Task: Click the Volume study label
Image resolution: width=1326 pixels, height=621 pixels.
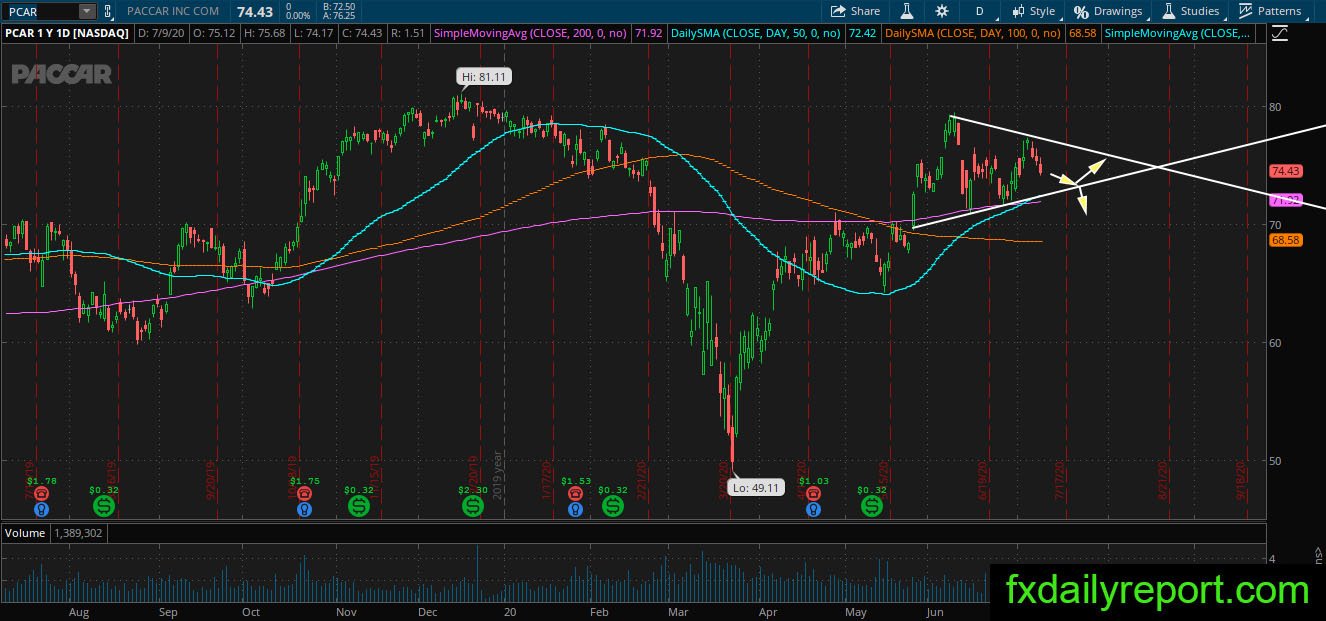Action: pyautogui.click(x=25, y=533)
